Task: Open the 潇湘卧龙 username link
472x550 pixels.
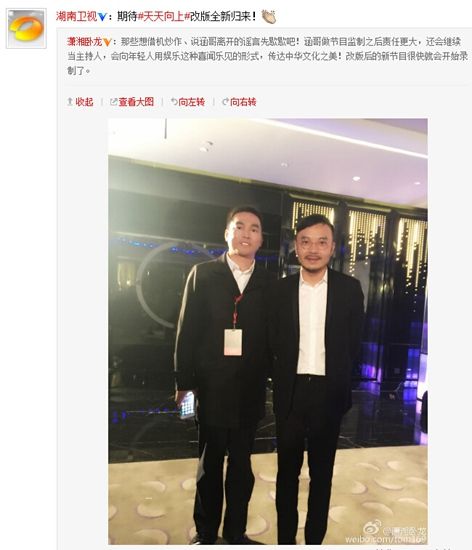Action: coord(85,42)
